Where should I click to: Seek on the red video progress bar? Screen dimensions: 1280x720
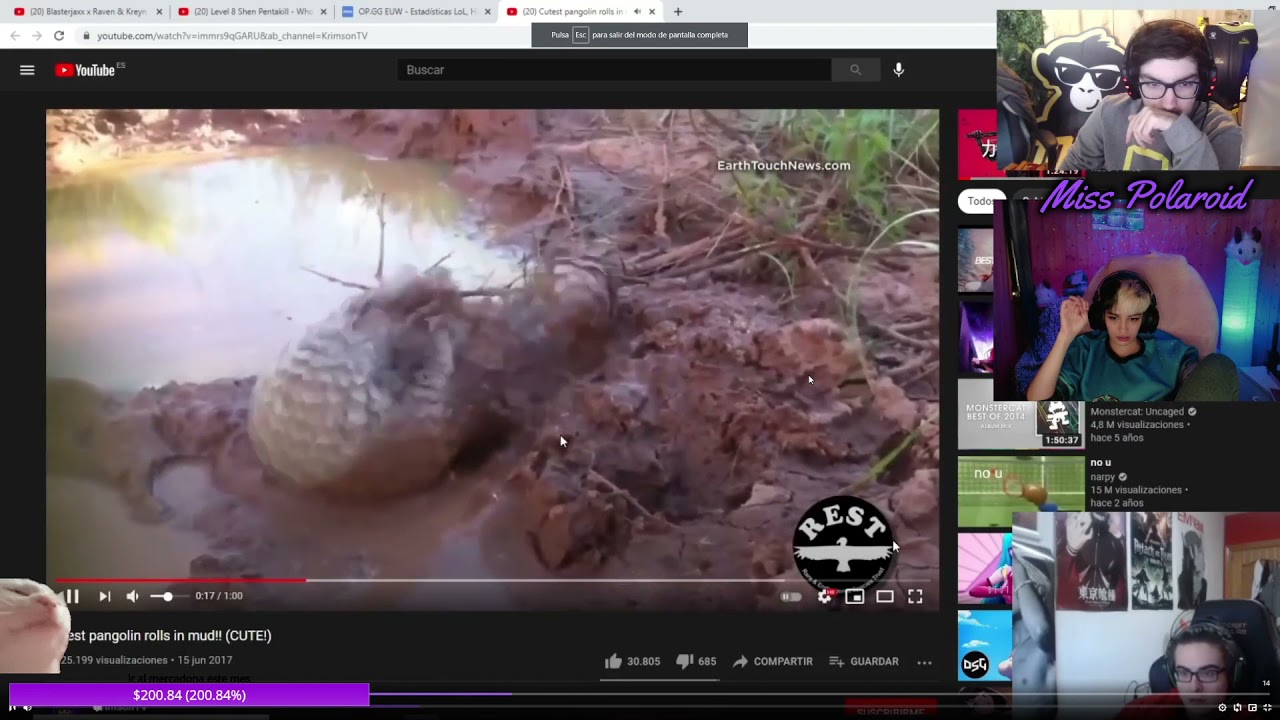[x=180, y=580]
